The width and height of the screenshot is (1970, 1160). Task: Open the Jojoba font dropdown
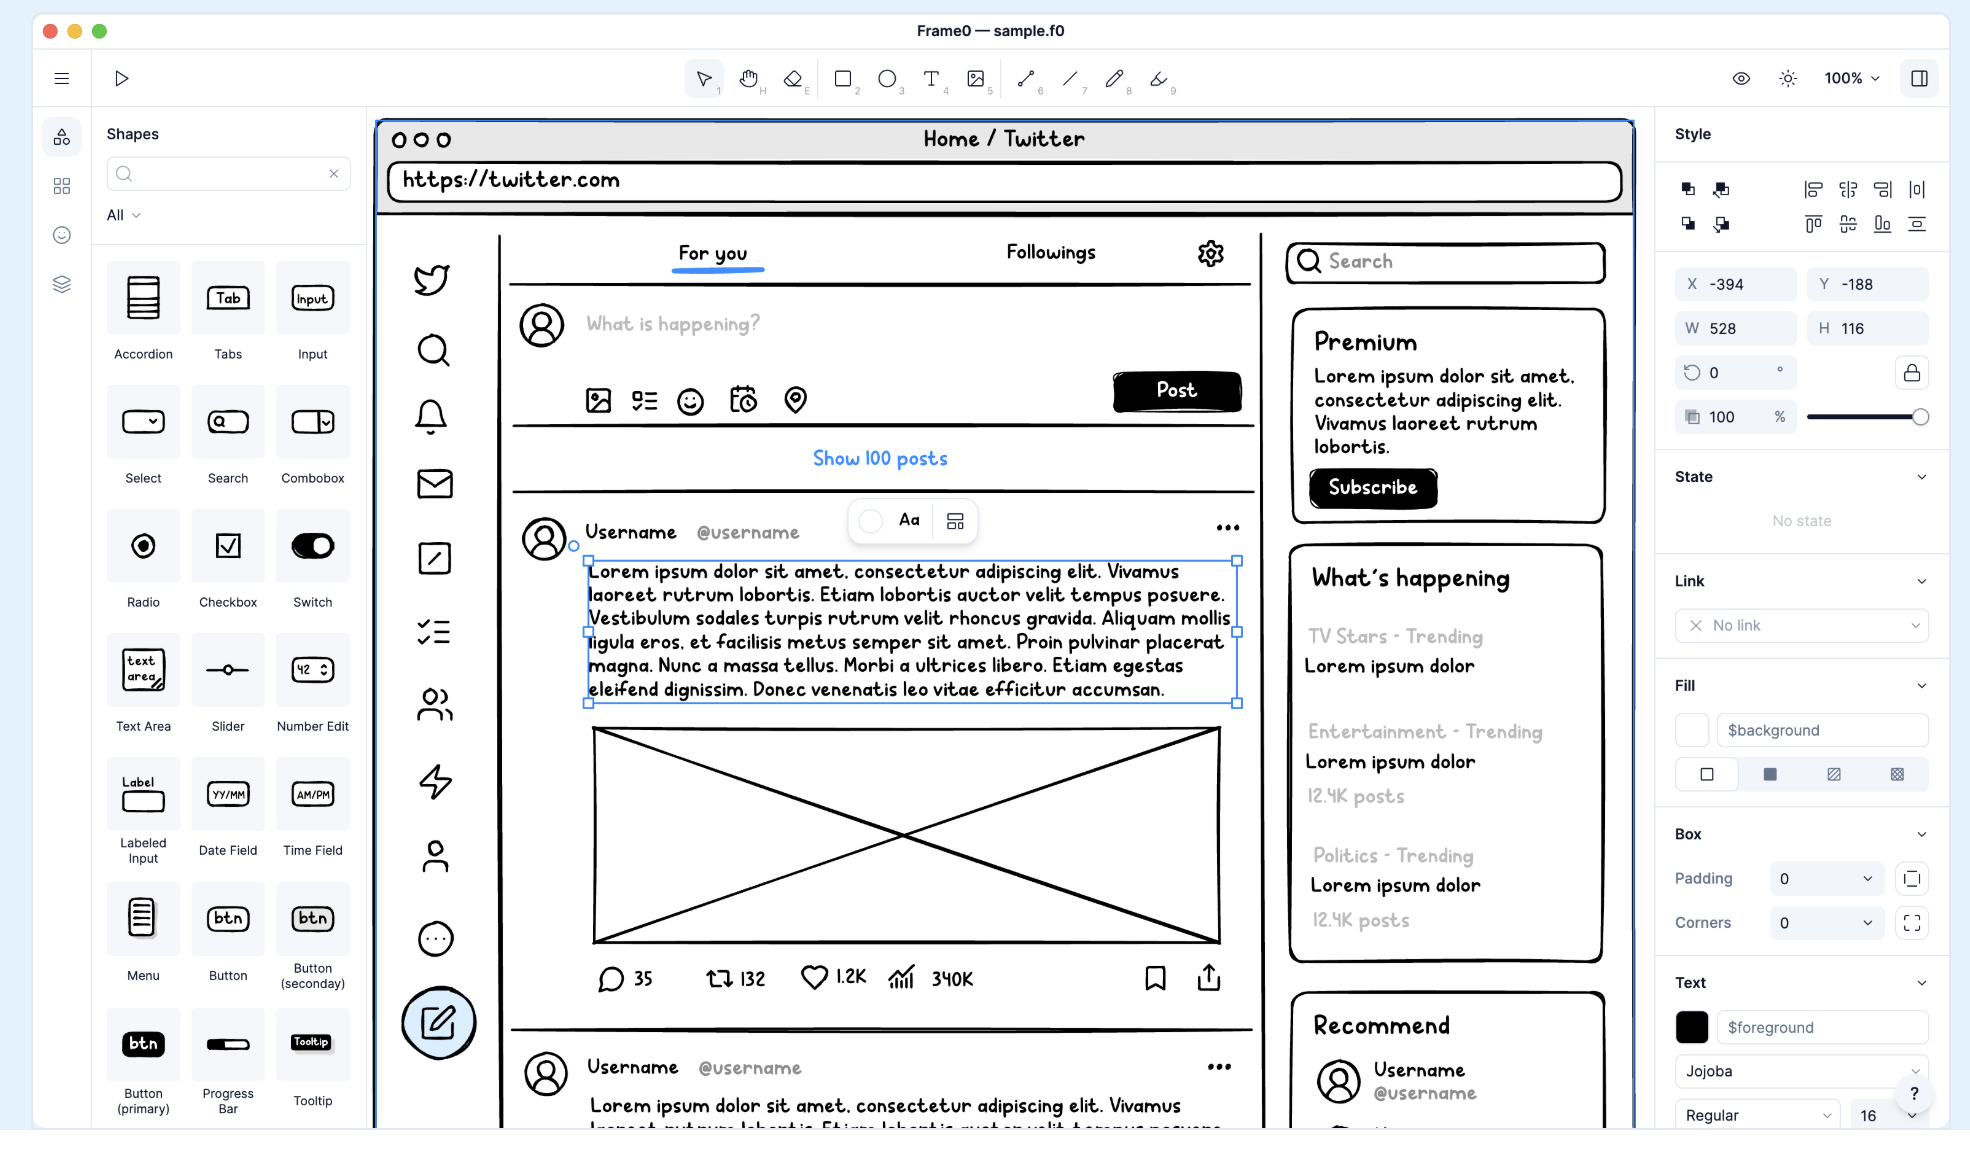pos(1802,1071)
